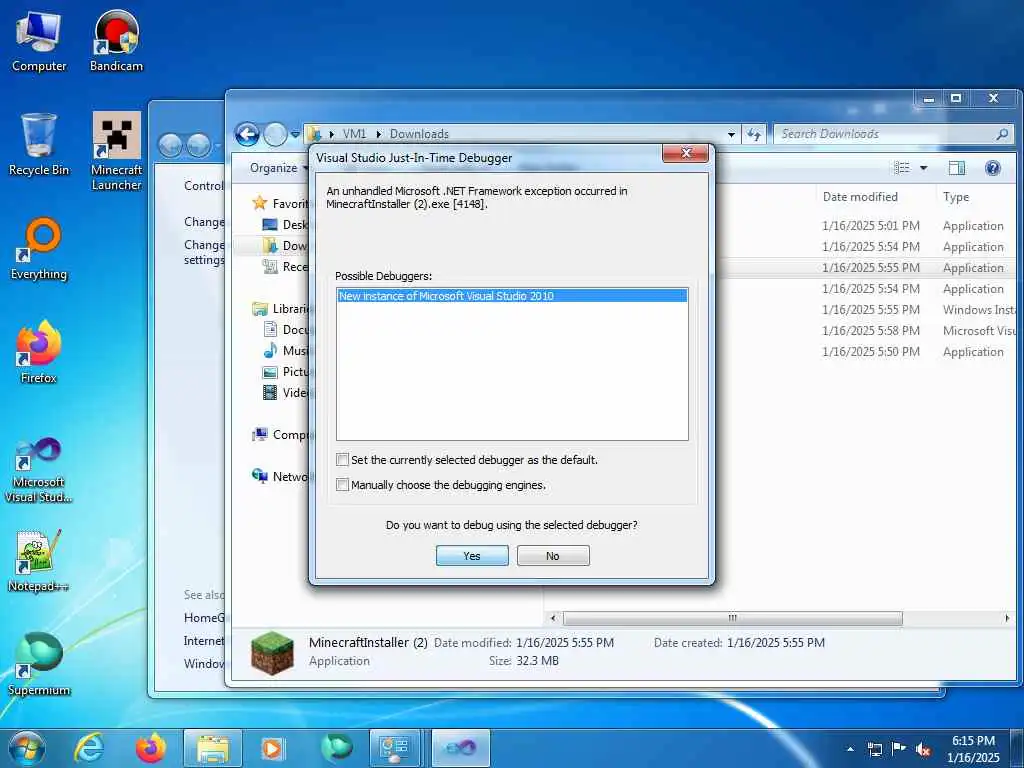Screen dimensions: 1024x768
Task: Switch to Windows Explorer on the taskbar
Action: (213, 748)
